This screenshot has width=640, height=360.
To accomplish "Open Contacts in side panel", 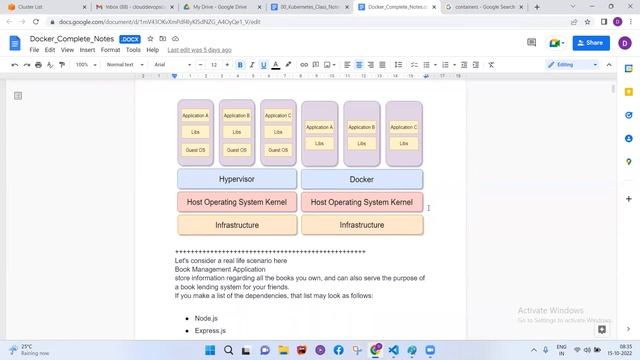I will [629, 139].
